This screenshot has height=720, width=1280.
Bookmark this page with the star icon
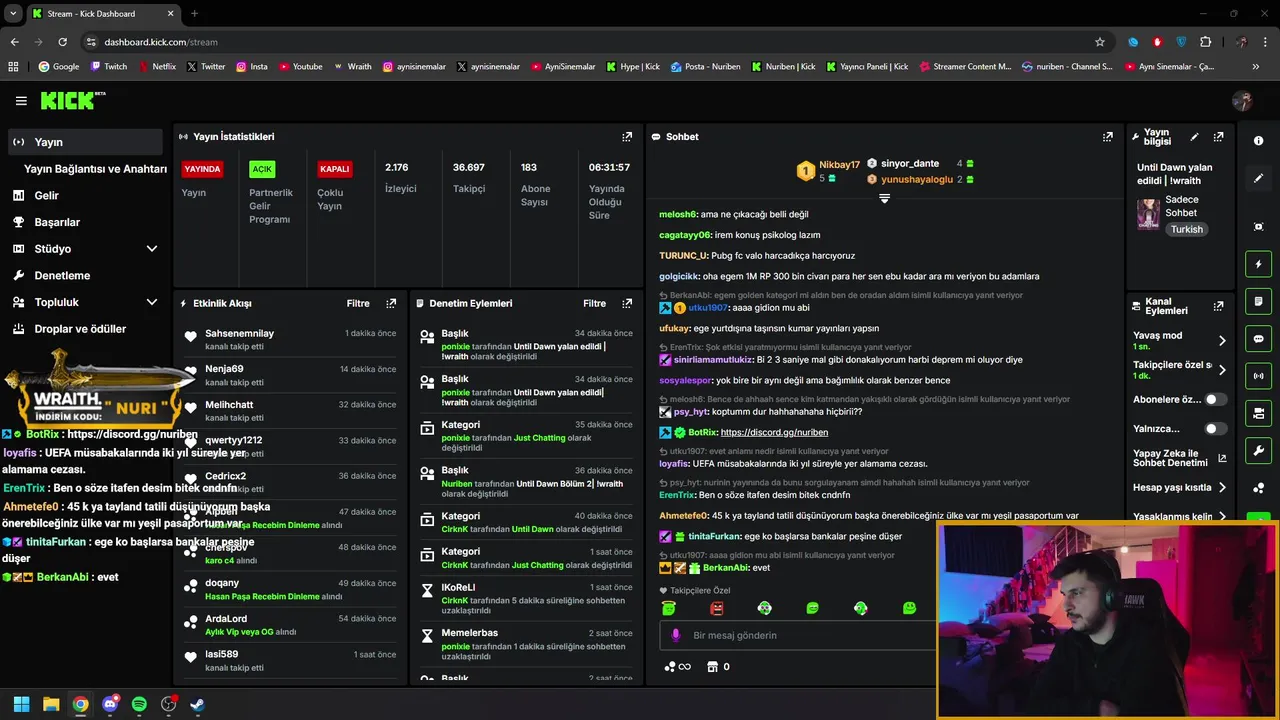tap(1100, 42)
